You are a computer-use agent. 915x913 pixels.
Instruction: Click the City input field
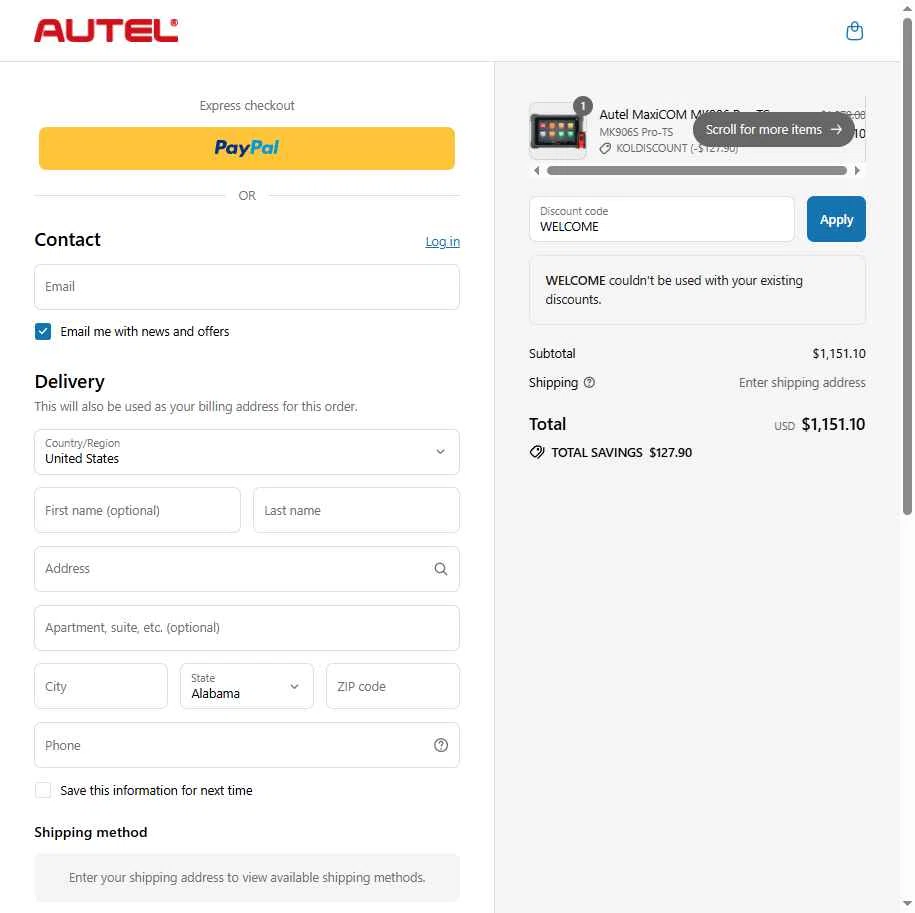pos(101,686)
